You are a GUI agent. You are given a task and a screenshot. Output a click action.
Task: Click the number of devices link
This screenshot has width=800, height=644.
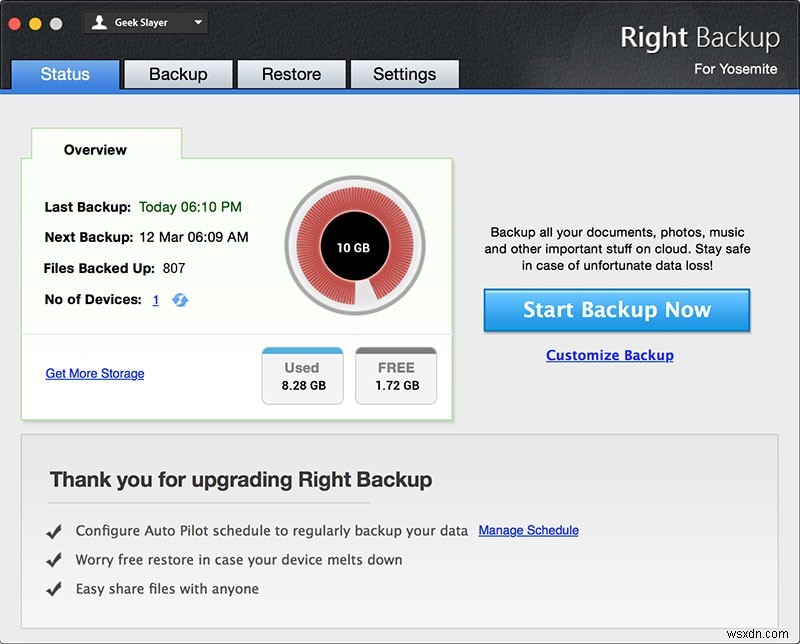[x=156, y=299]
